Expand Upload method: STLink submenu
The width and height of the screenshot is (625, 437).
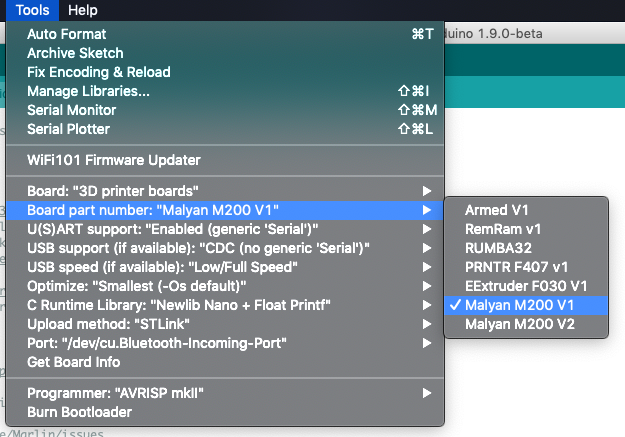225,324
